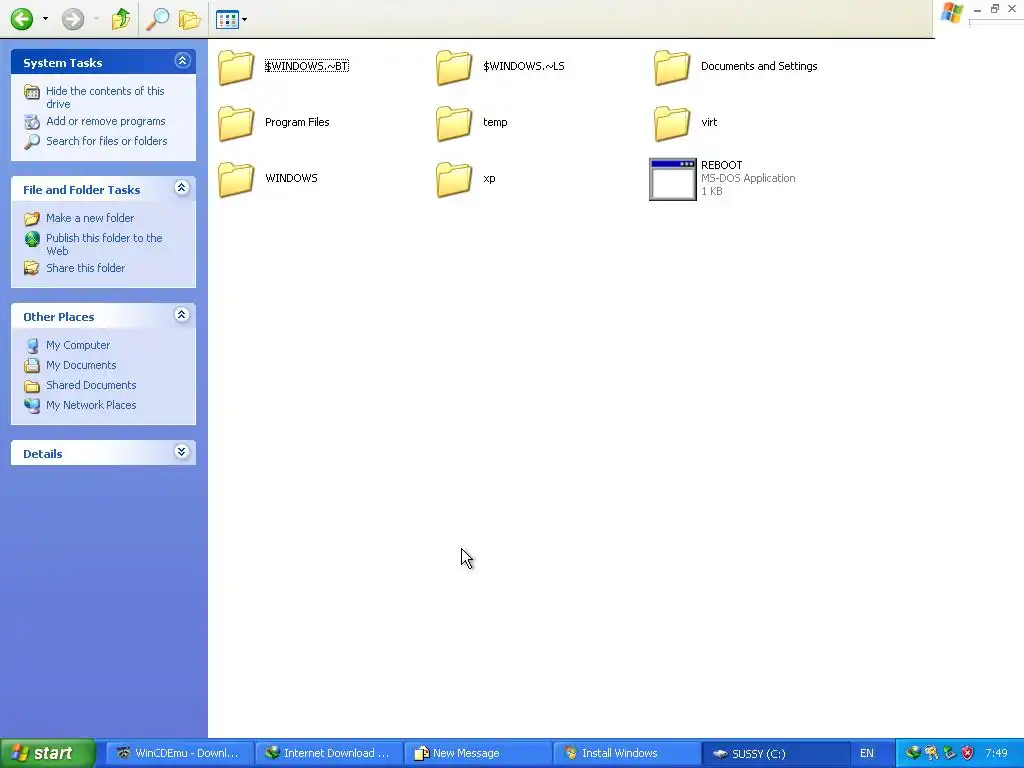Click the EN language indicator
This screenshot has height=768, width=1024.
(867, 754)
